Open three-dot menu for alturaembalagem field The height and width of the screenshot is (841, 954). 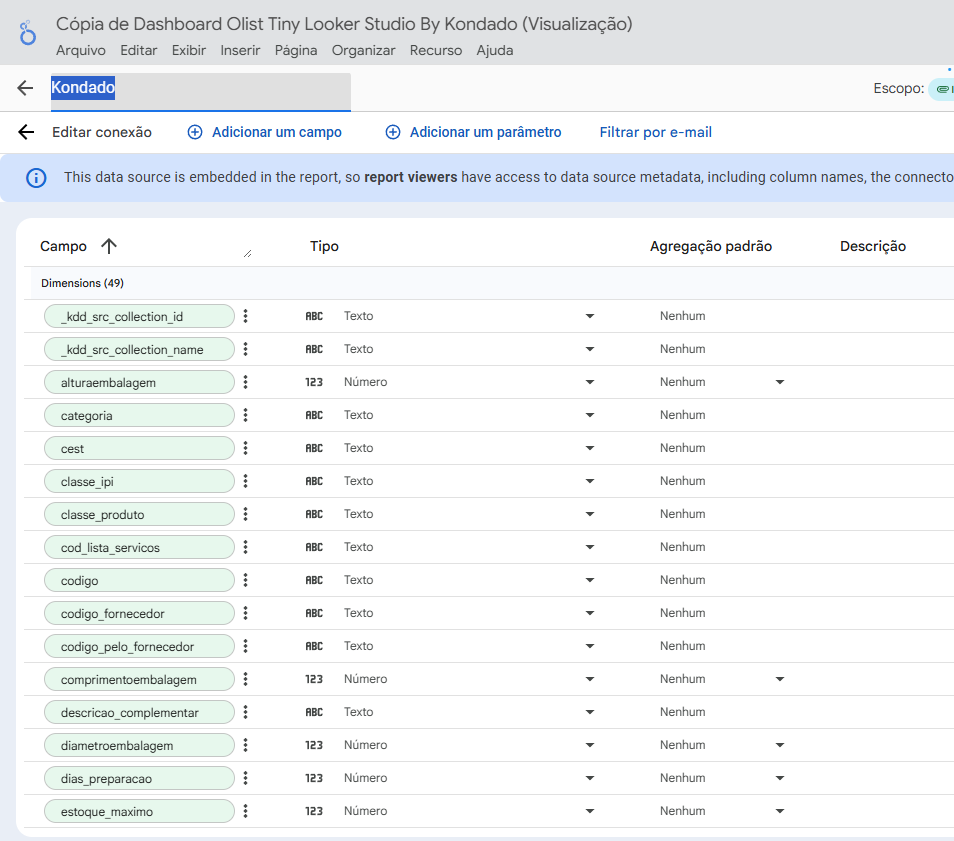pos(245,382)
